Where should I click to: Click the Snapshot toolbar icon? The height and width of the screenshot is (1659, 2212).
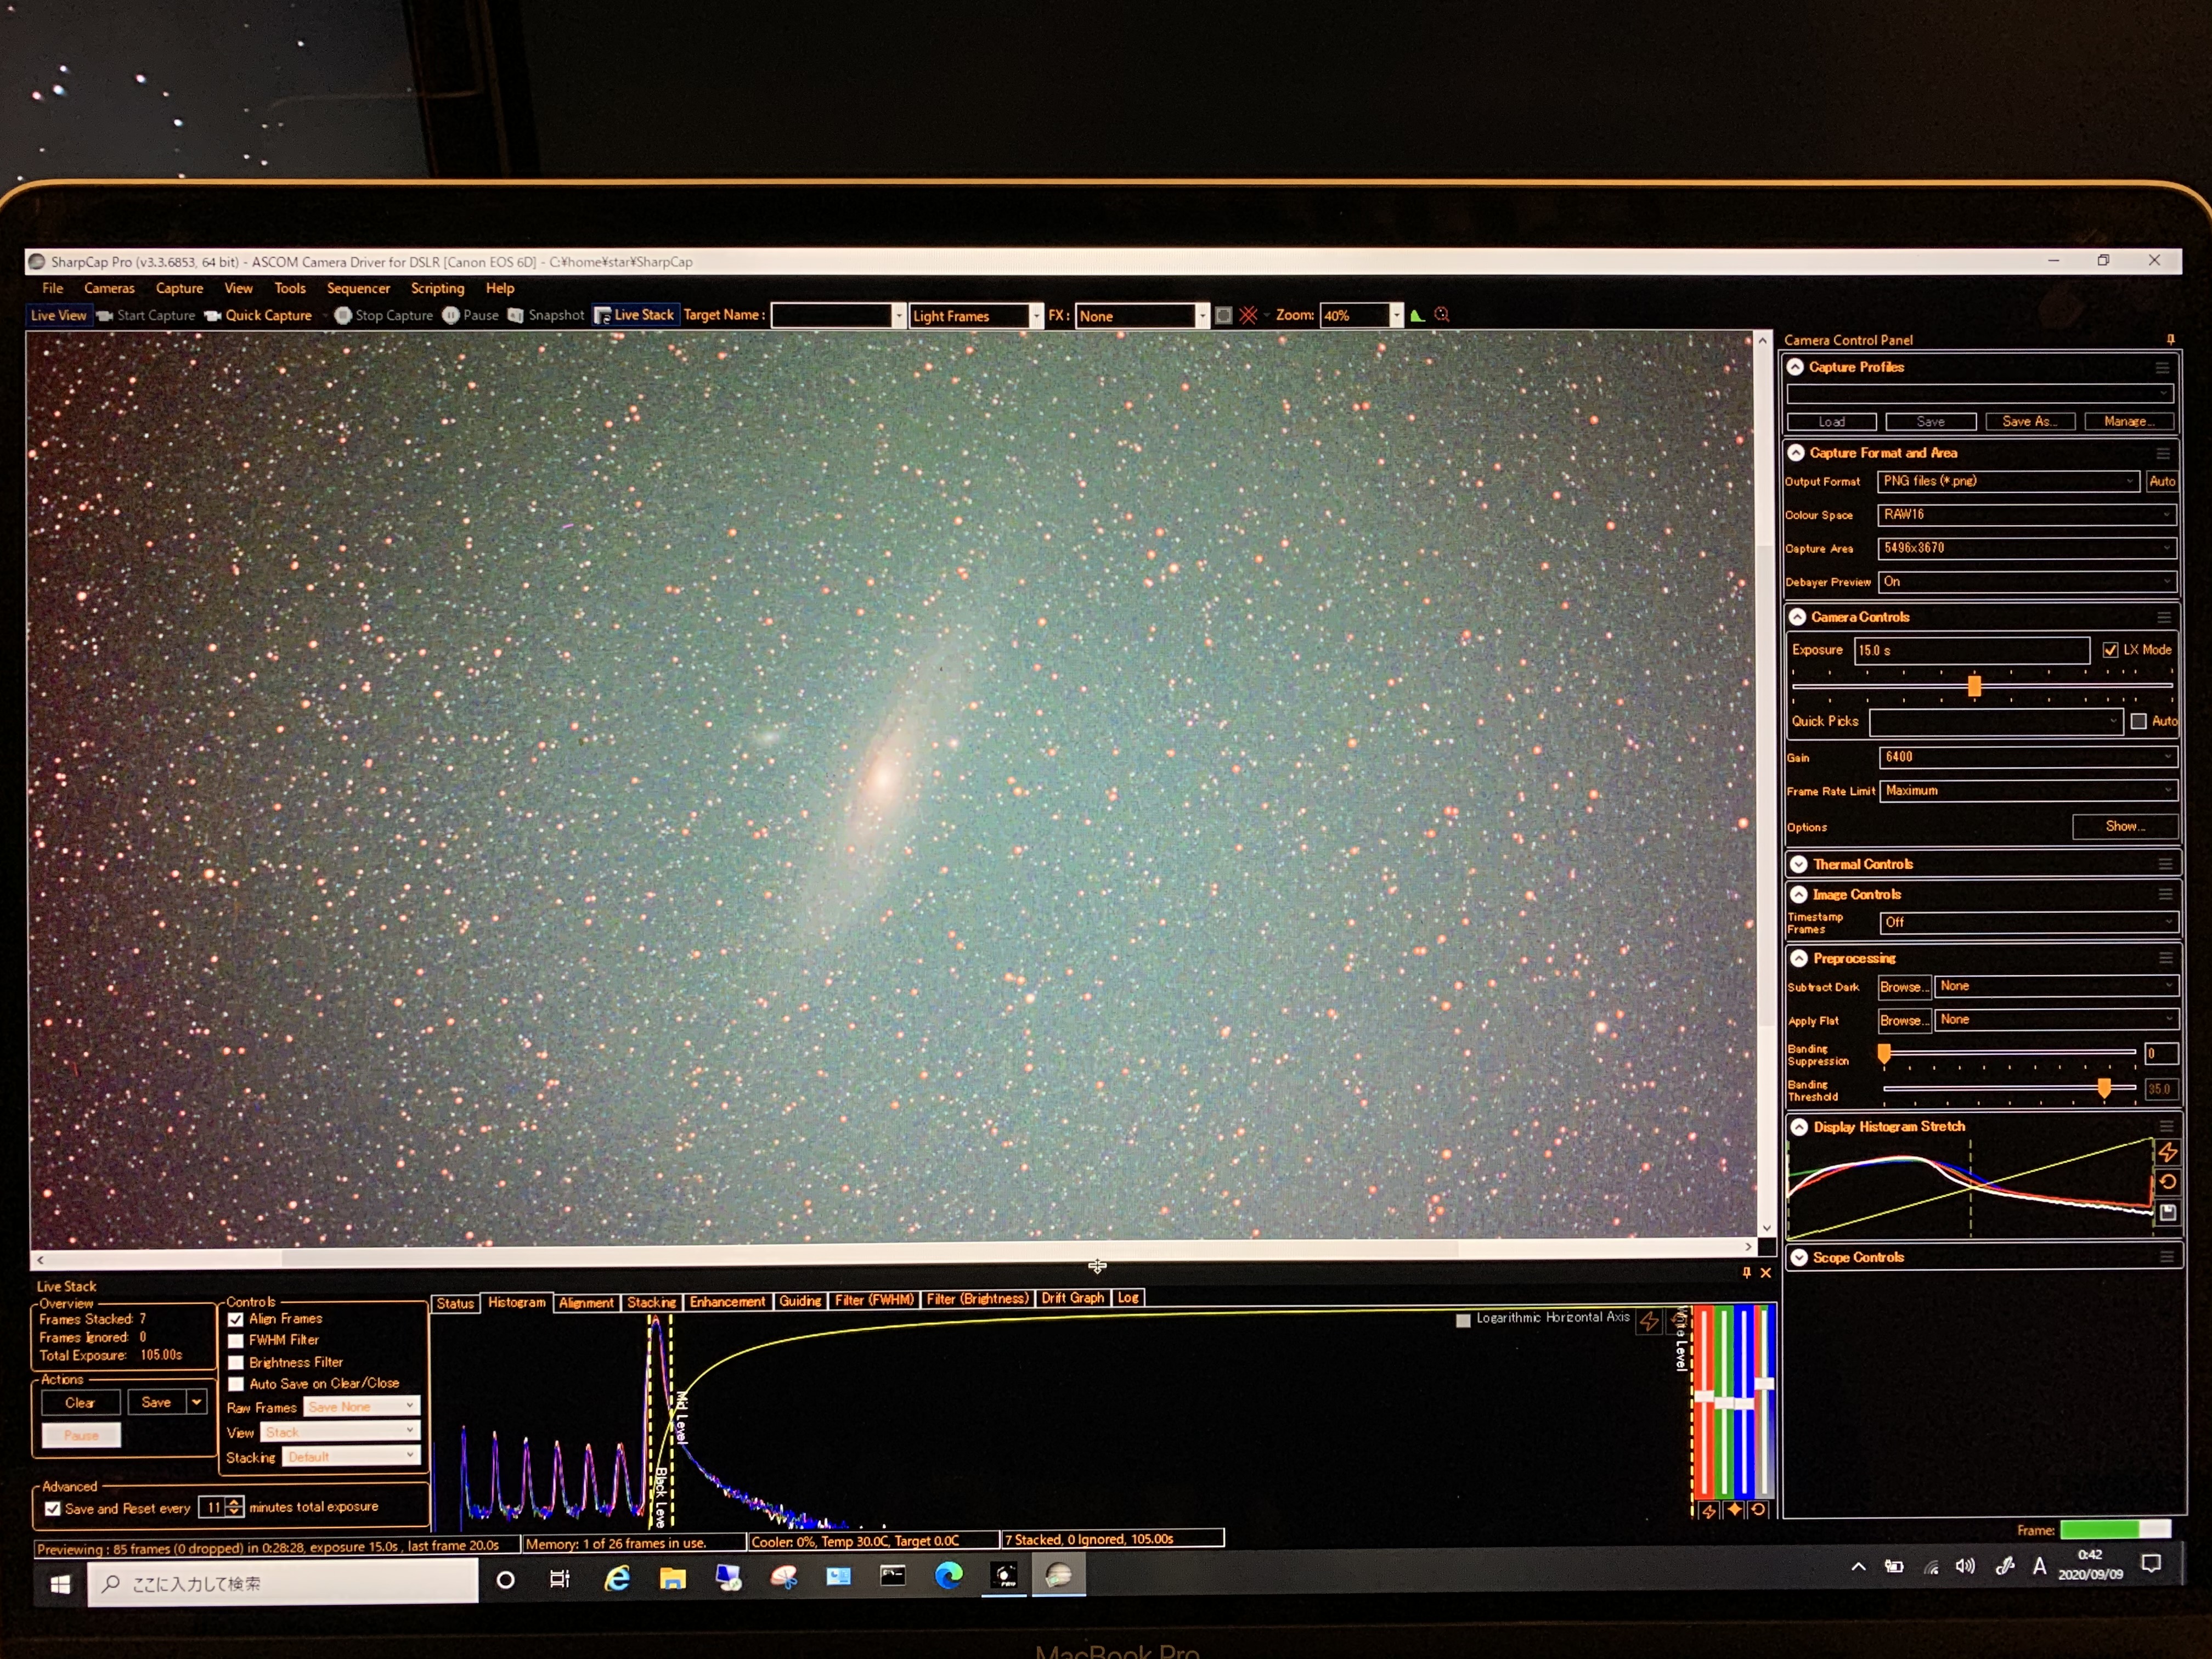[x=516, y=315]
